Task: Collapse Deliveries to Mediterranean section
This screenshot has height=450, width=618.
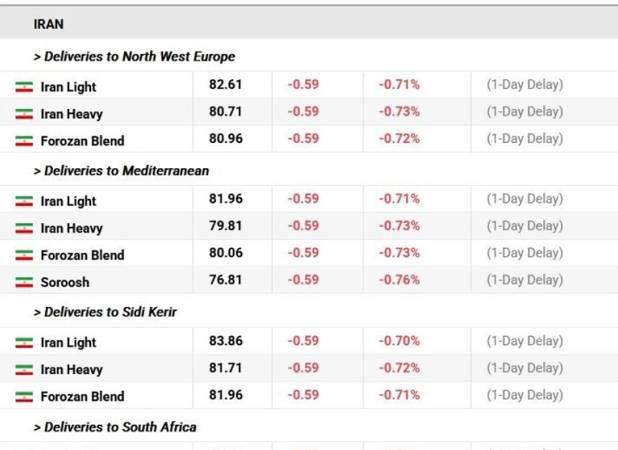Action: coord(121,171)
